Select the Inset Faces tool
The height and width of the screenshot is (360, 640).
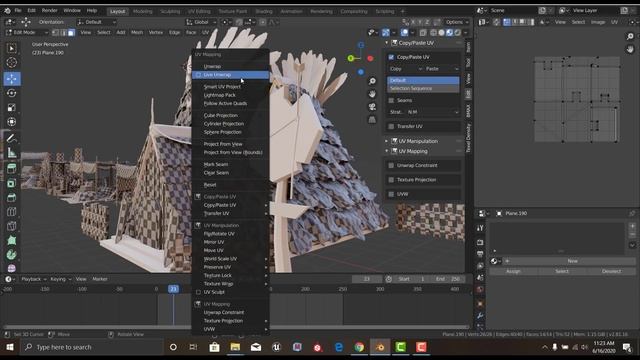[x=11, y=198]
